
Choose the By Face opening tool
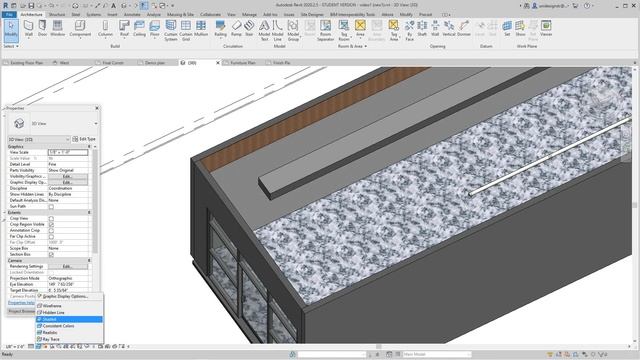(409, 30)
